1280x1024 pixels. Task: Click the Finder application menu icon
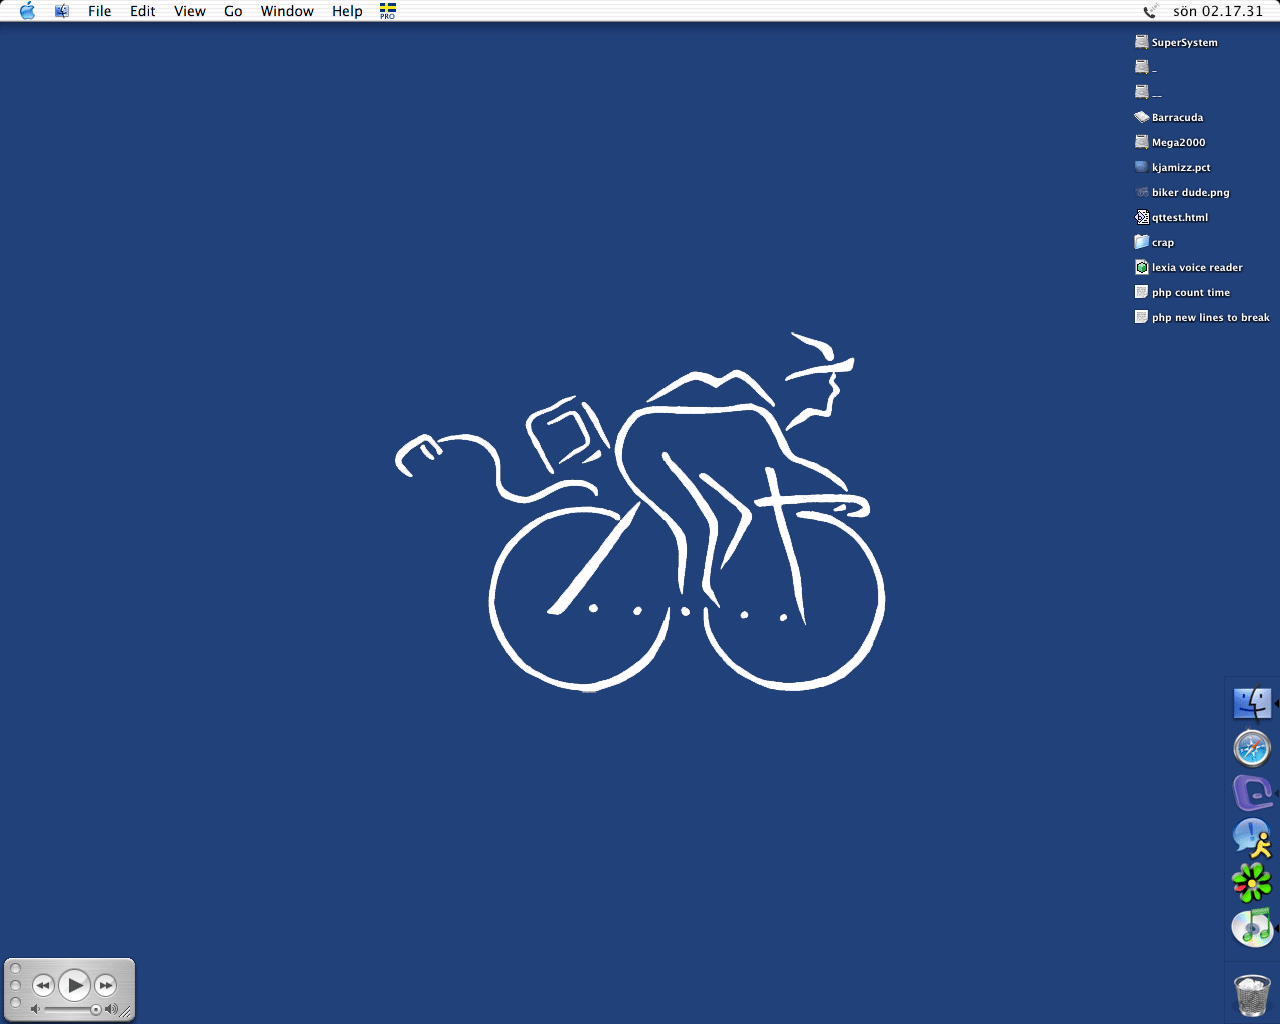click(x=62, y=11)
